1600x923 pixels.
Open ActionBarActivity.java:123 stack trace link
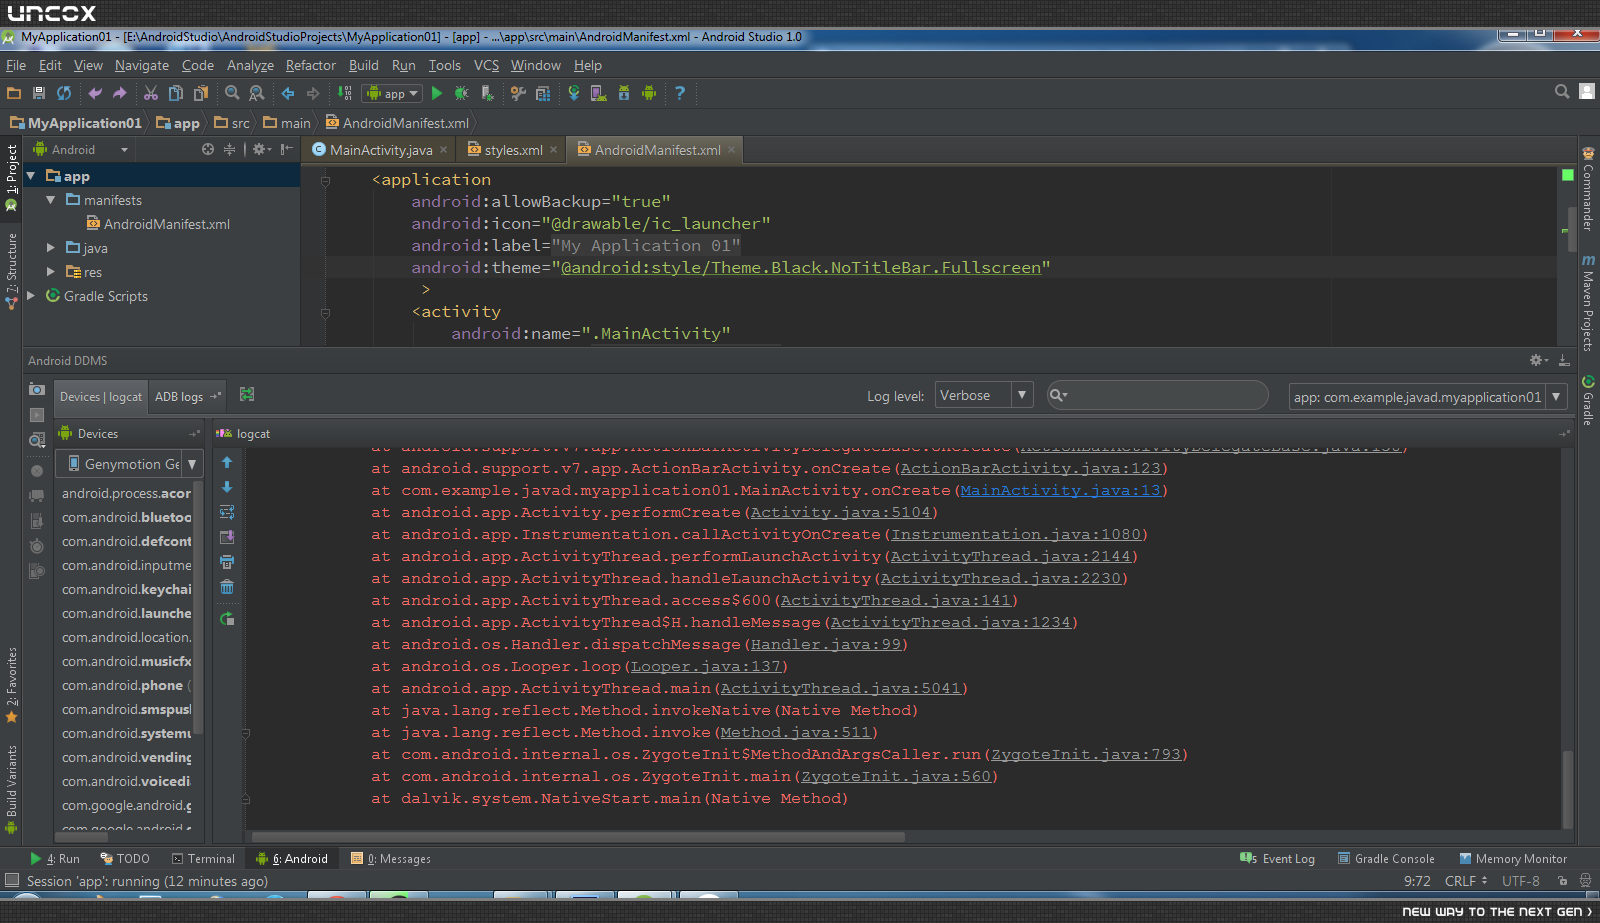(x=1030, y=469)
